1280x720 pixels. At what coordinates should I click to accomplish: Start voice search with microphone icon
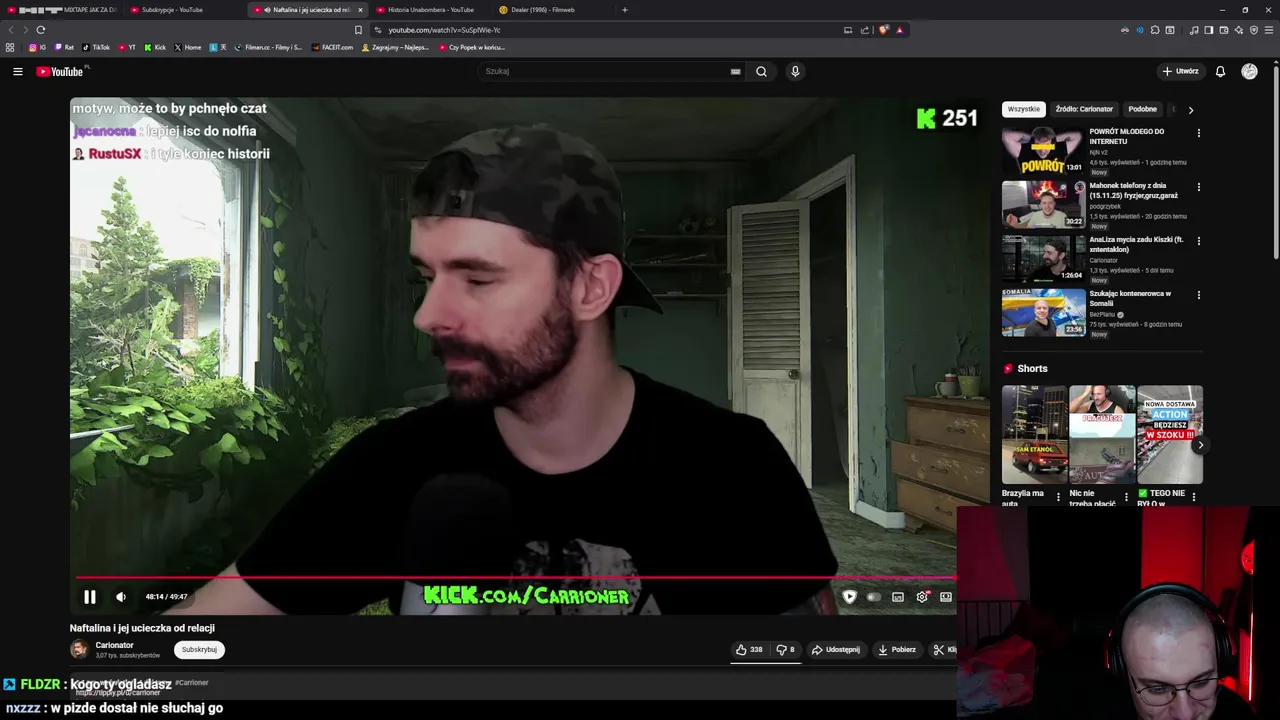(x=795, y=71)
